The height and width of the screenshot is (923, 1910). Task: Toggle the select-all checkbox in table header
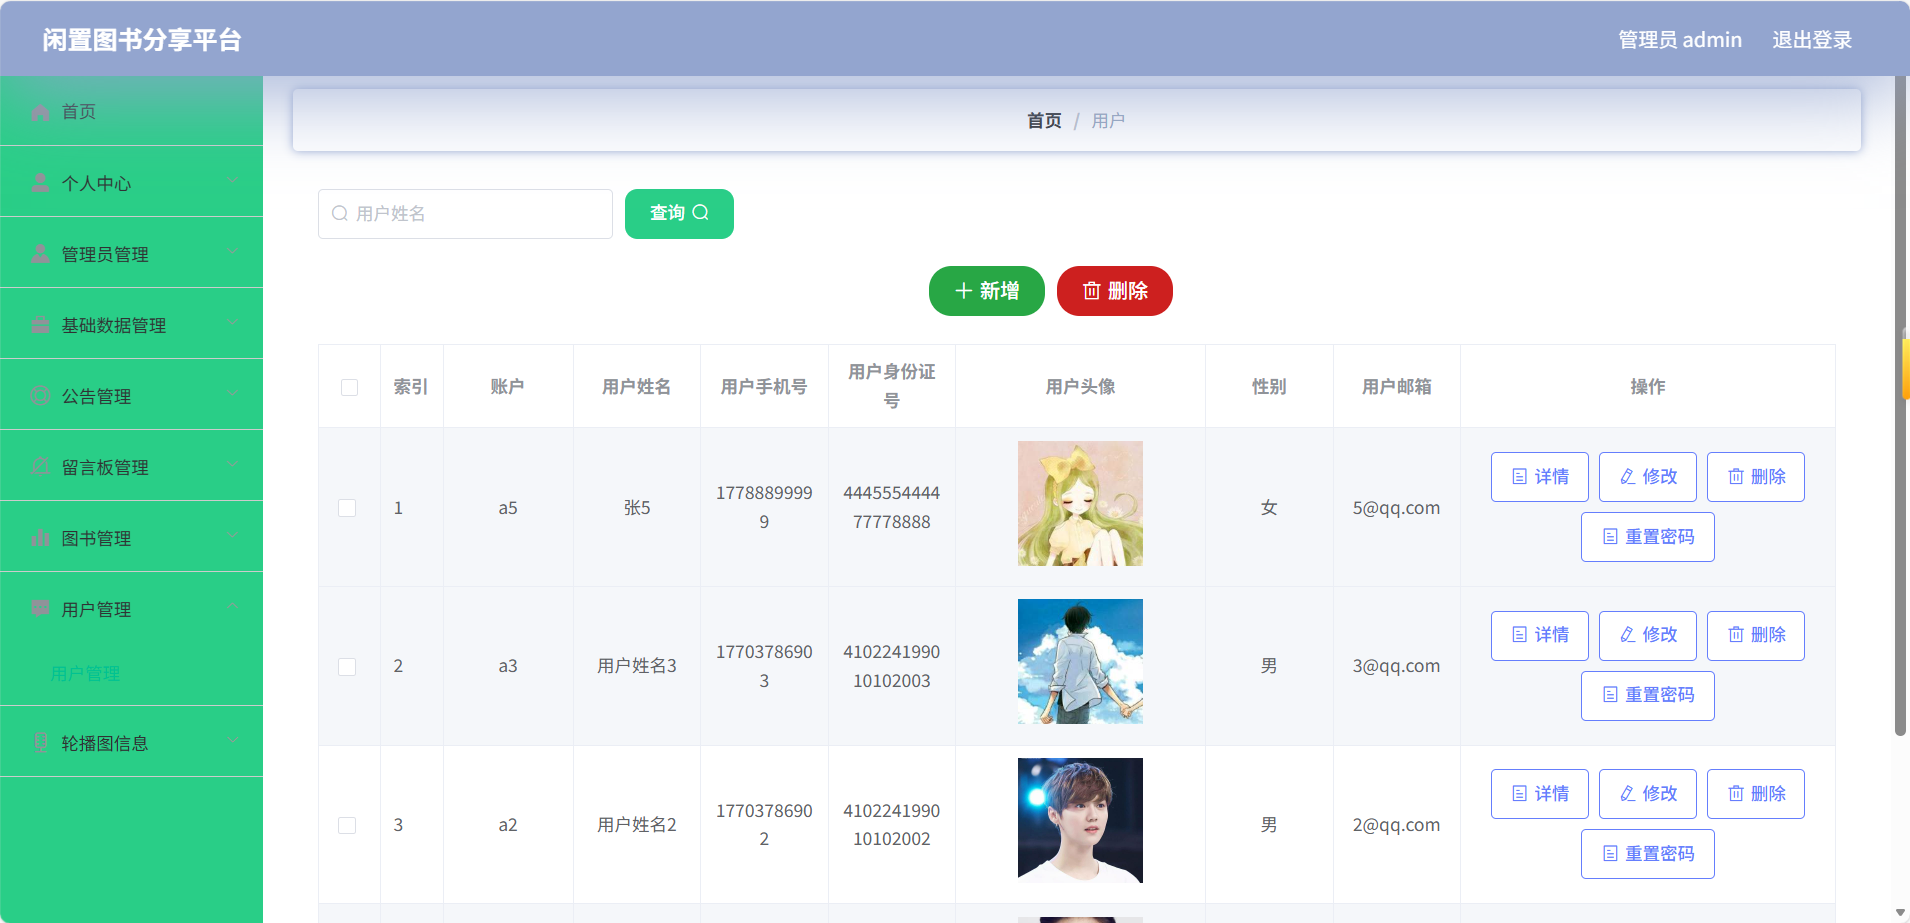(x=349, y=387)
